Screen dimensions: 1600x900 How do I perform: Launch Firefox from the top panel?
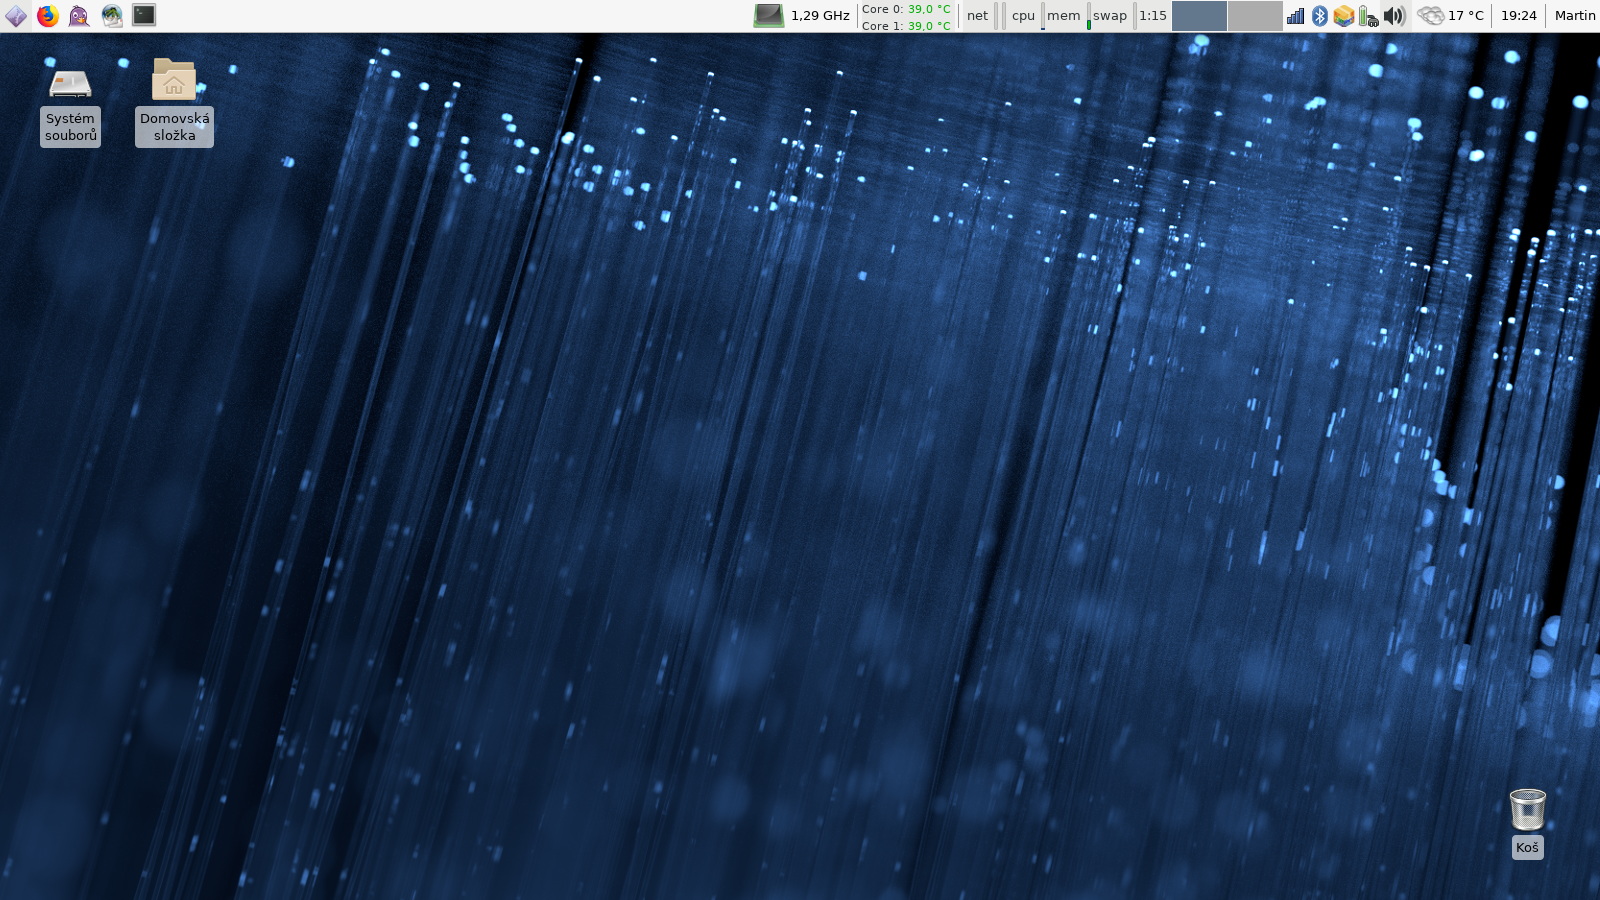[x=48, y=15]
